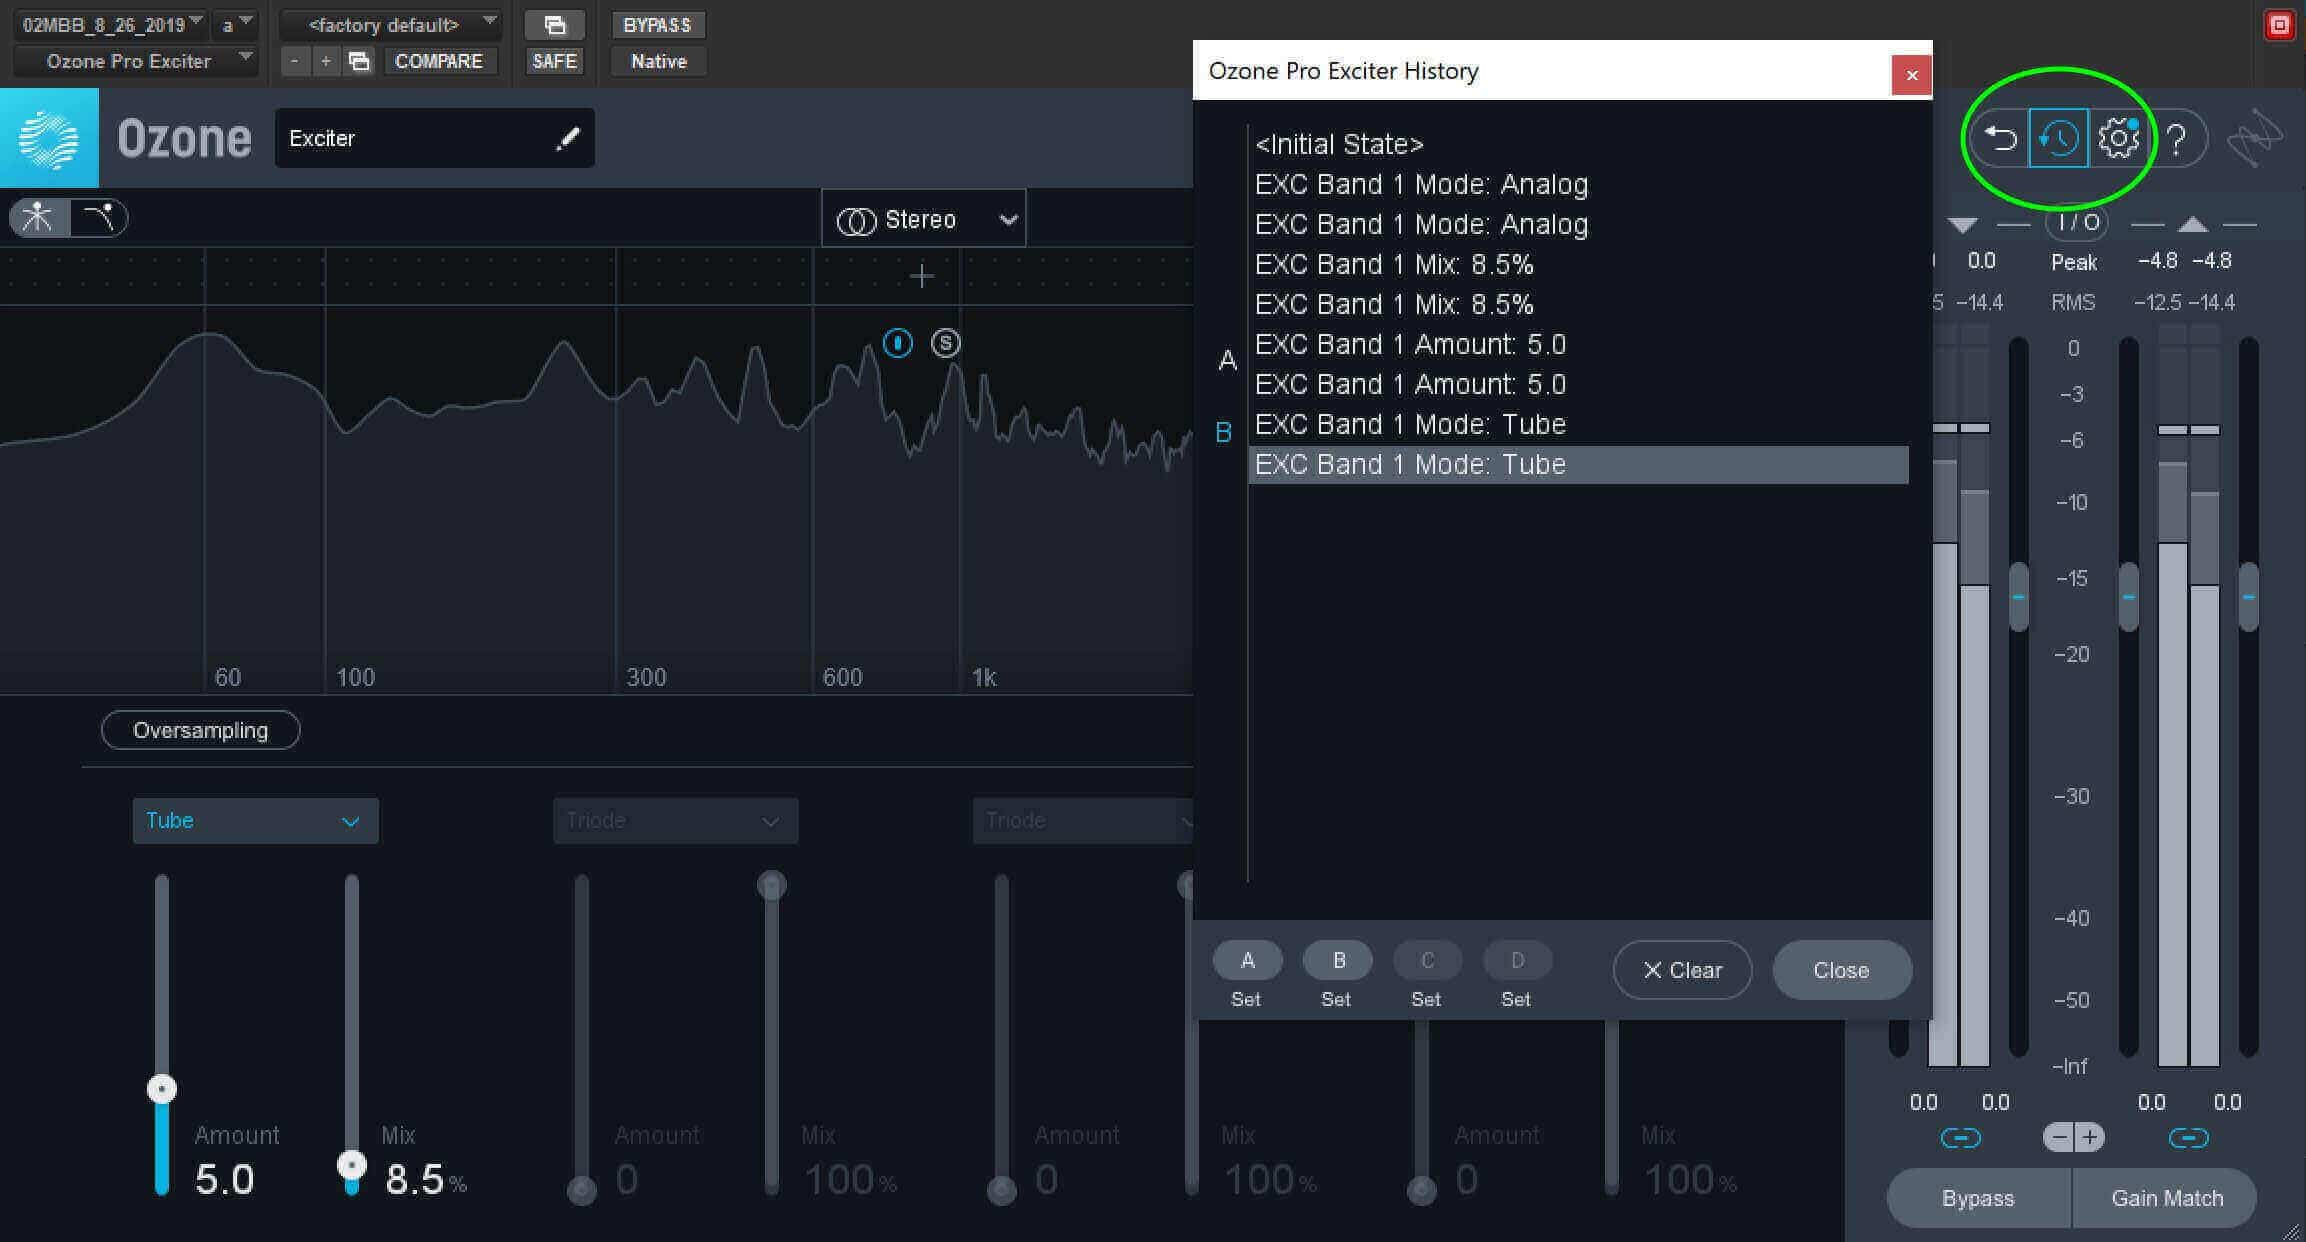
Task: Open the 02MBB_8_26_2019 track dropdown
Action: 109,25
